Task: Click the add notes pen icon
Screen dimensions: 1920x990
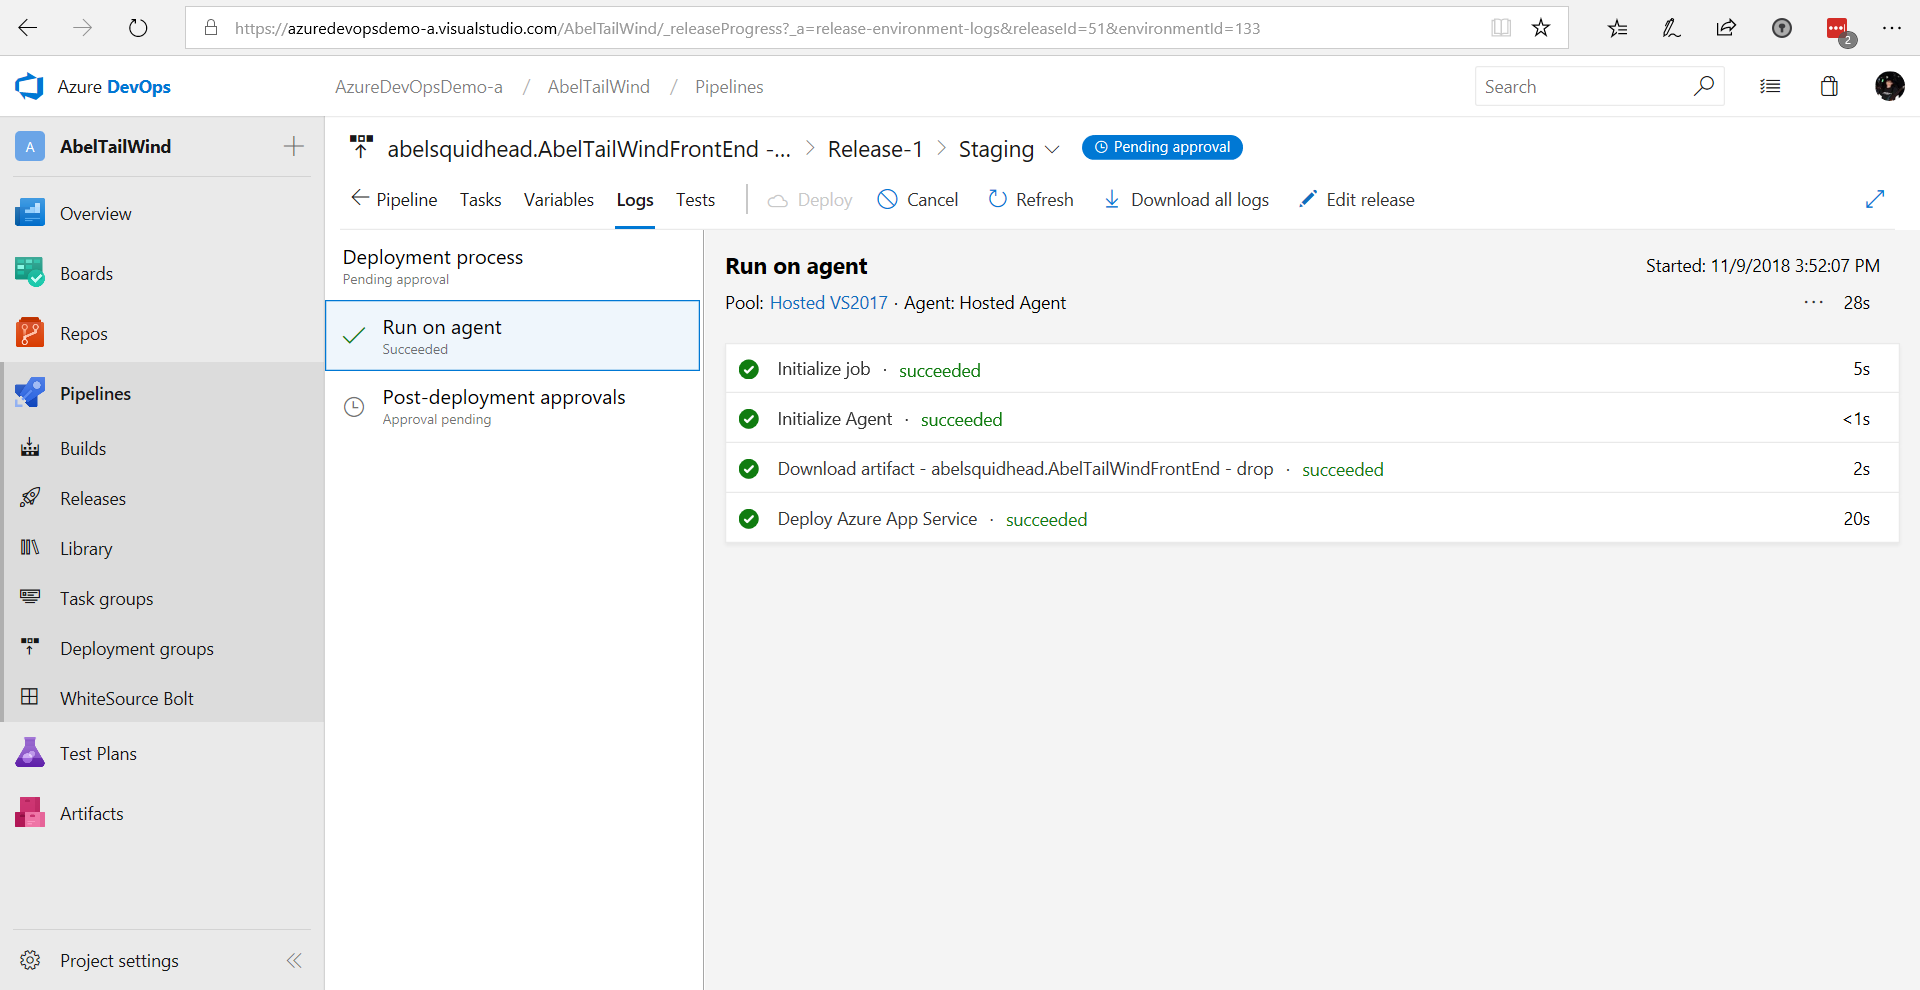Action: (1671, 28)
